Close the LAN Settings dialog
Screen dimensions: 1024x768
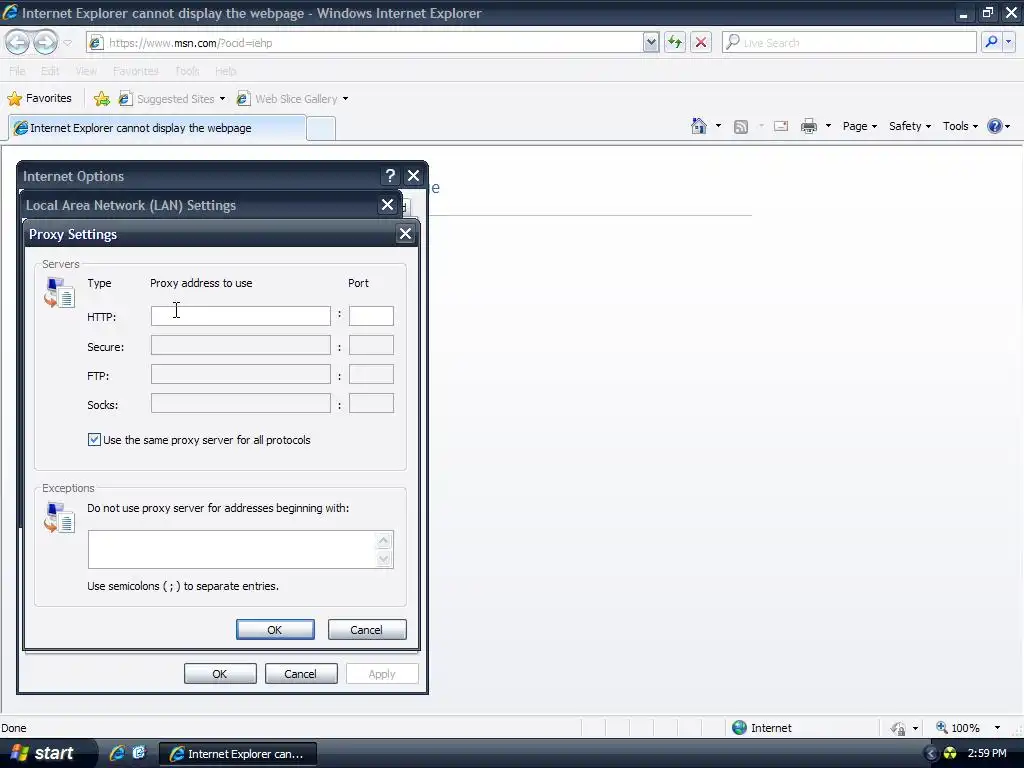pos(387,205)
